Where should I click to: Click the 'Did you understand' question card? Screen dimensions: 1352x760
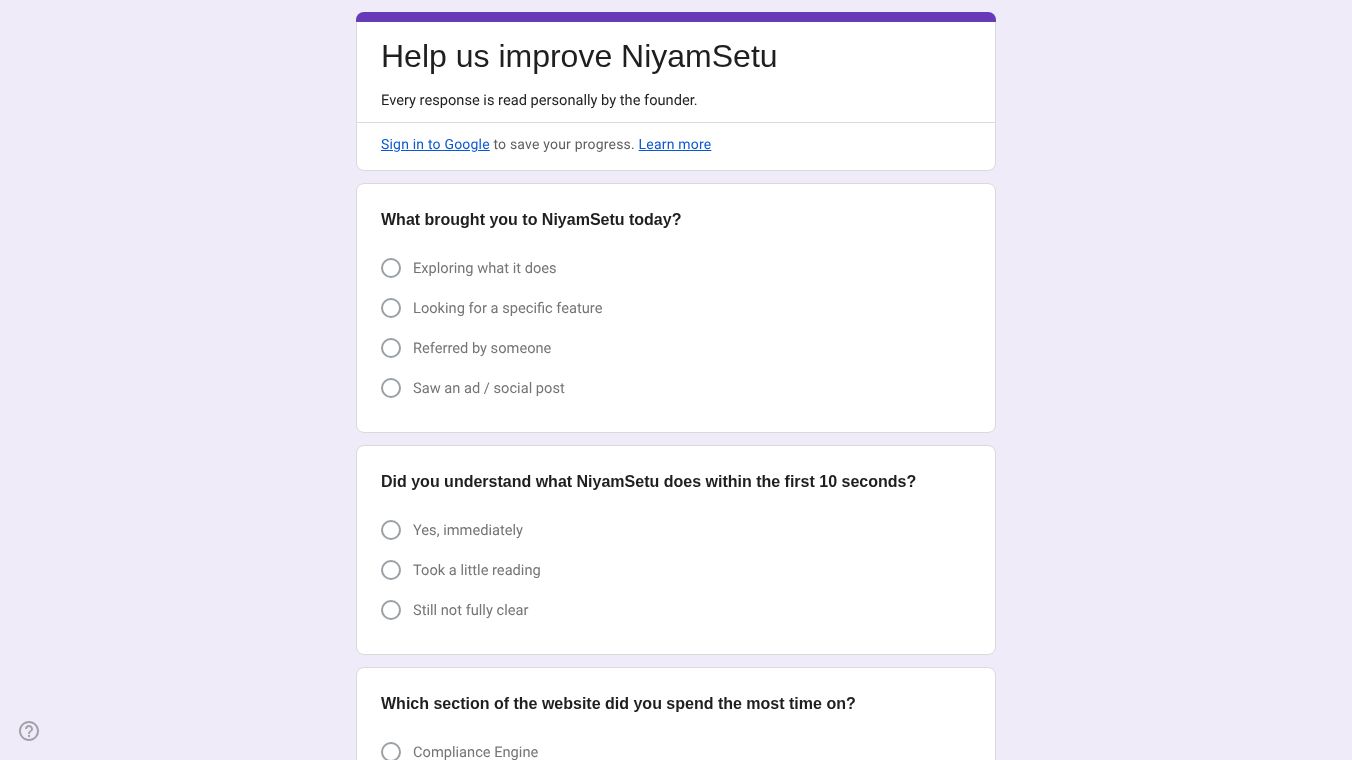coord(648,481)
